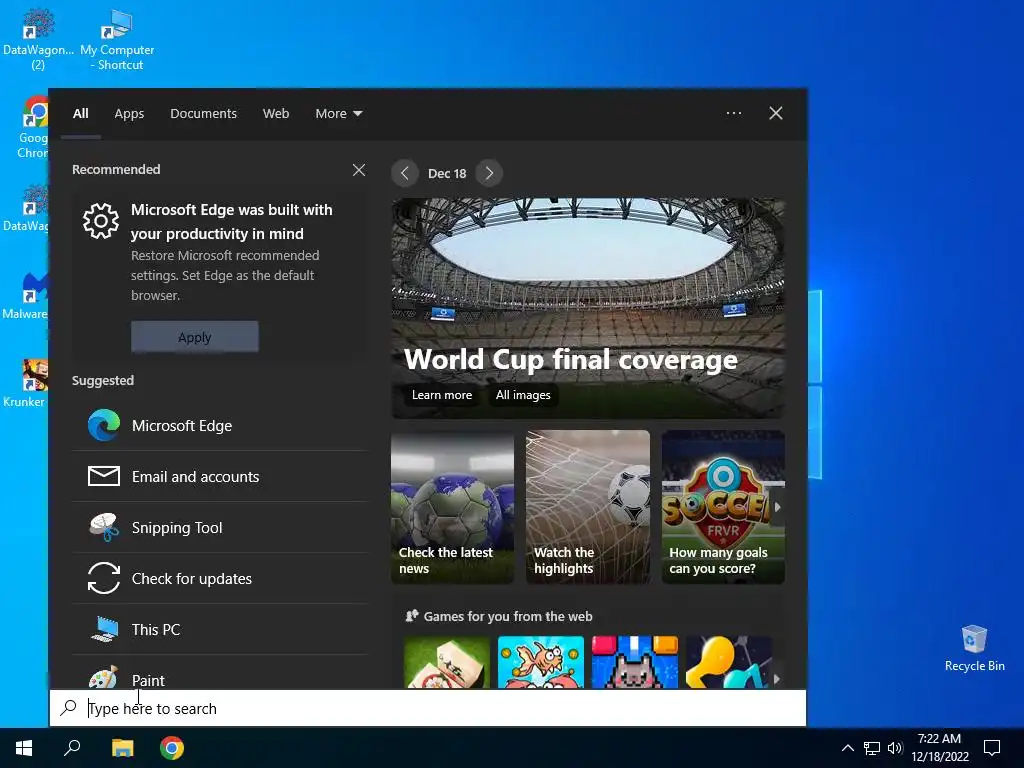Click the Apply button
This screenshot has height=768, width=1024.
pos(195,337)
